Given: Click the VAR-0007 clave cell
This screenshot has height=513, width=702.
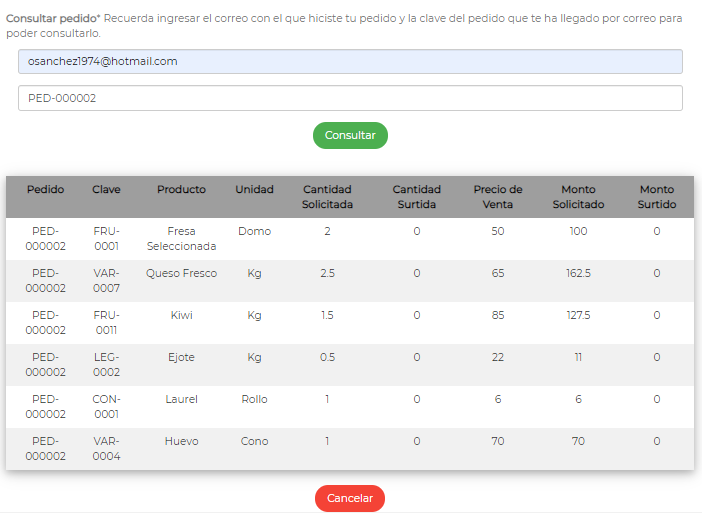Looking at the screenshot, I should tap(106, 281).
